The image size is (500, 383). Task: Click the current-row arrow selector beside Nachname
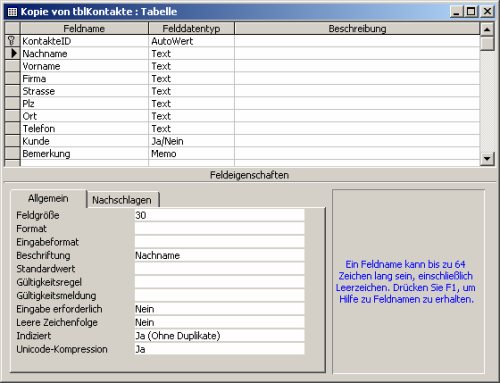pos(12,53)
